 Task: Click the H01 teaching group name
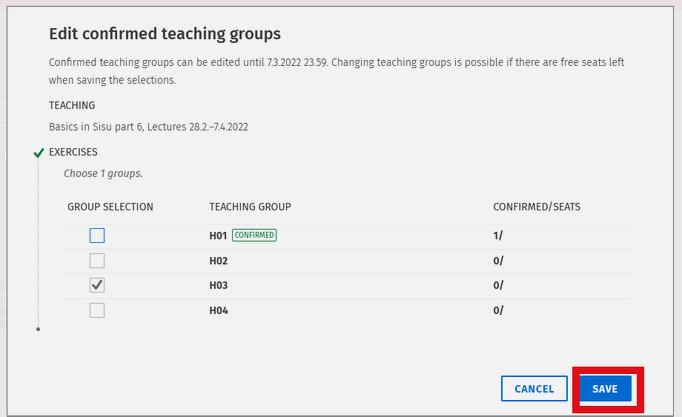pos(218,235)
